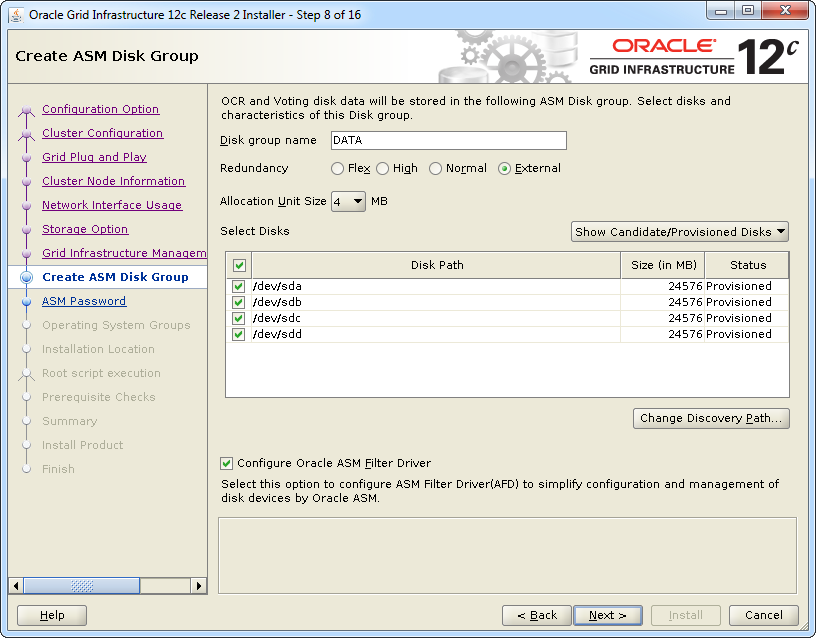Go back with the Back button
The image size is (816, 638).
536,615
